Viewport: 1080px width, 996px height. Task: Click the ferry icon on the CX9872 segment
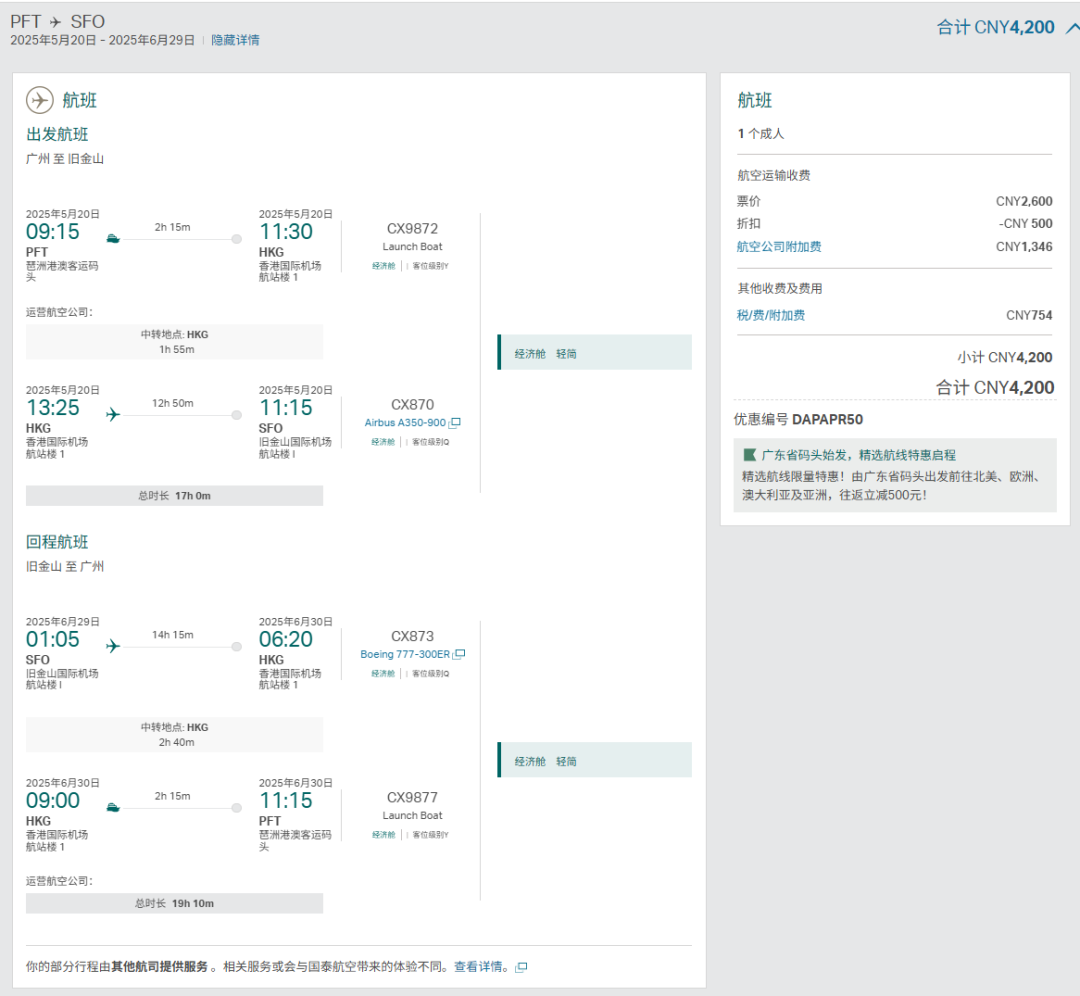pyautogui.click(x=113, y=238)
